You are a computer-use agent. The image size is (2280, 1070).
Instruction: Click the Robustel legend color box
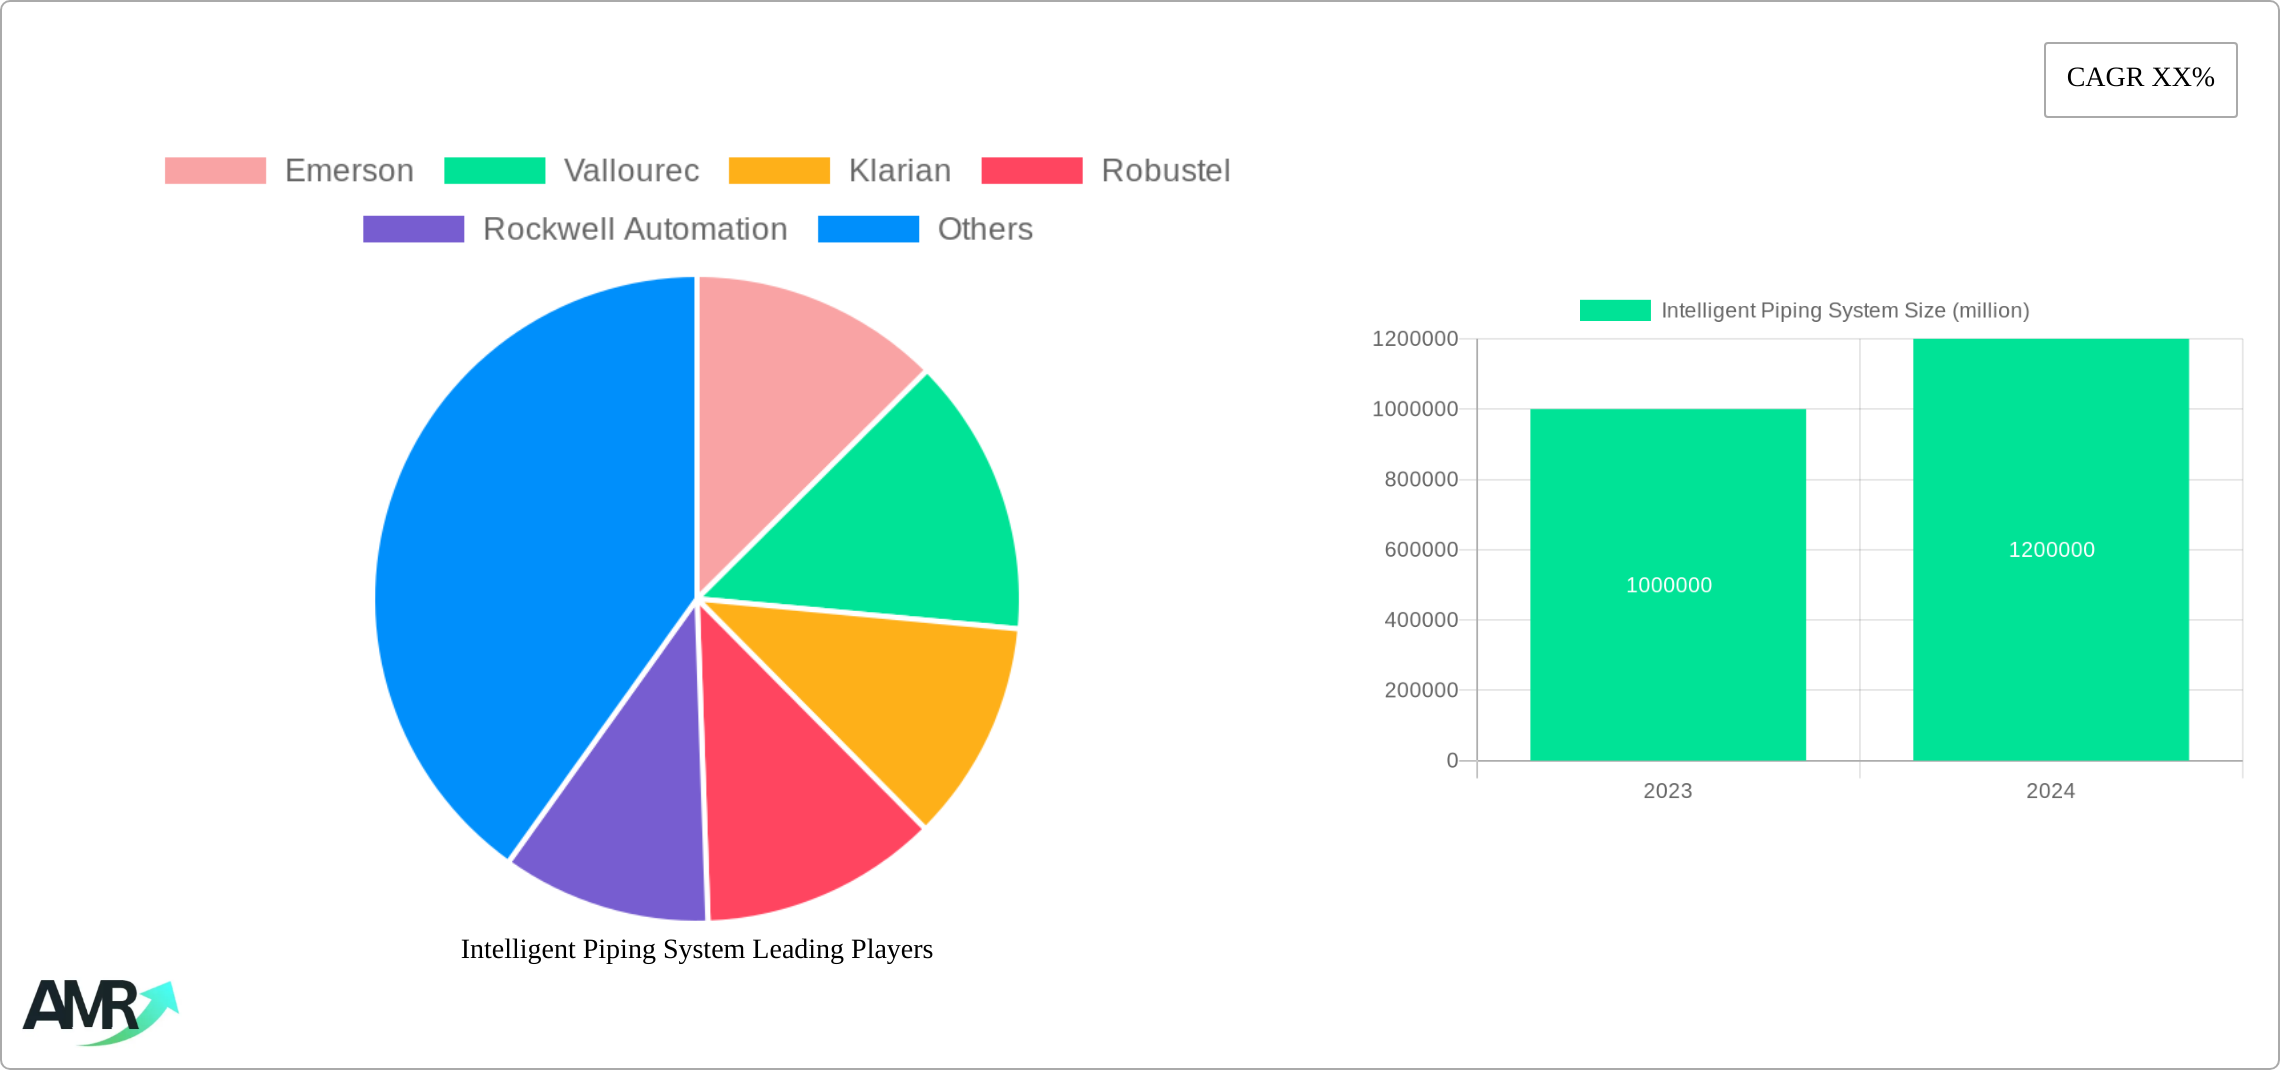[1031, 171]
